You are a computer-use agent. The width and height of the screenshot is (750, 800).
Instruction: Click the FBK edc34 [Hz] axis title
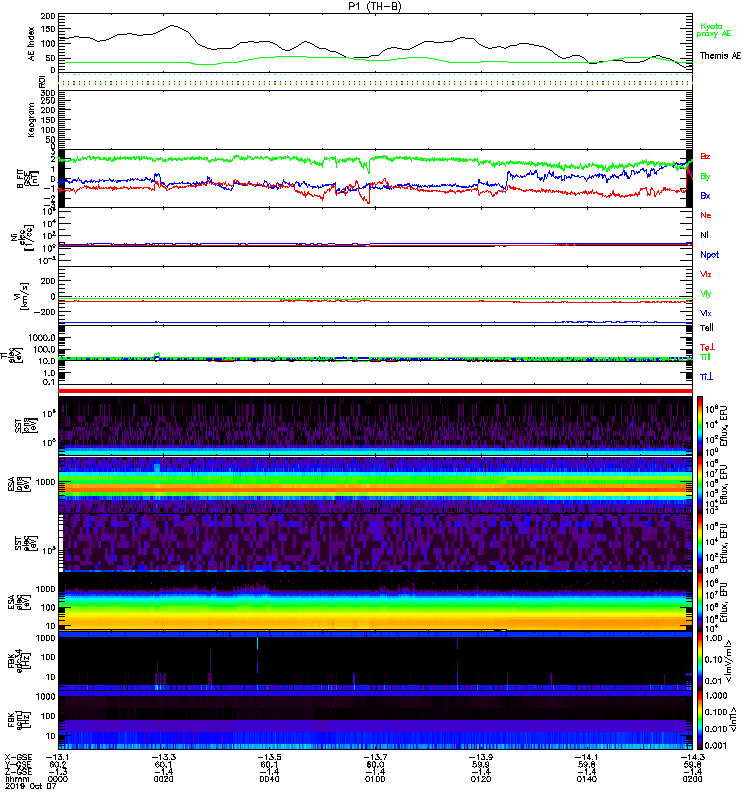(x=17, y=659)
